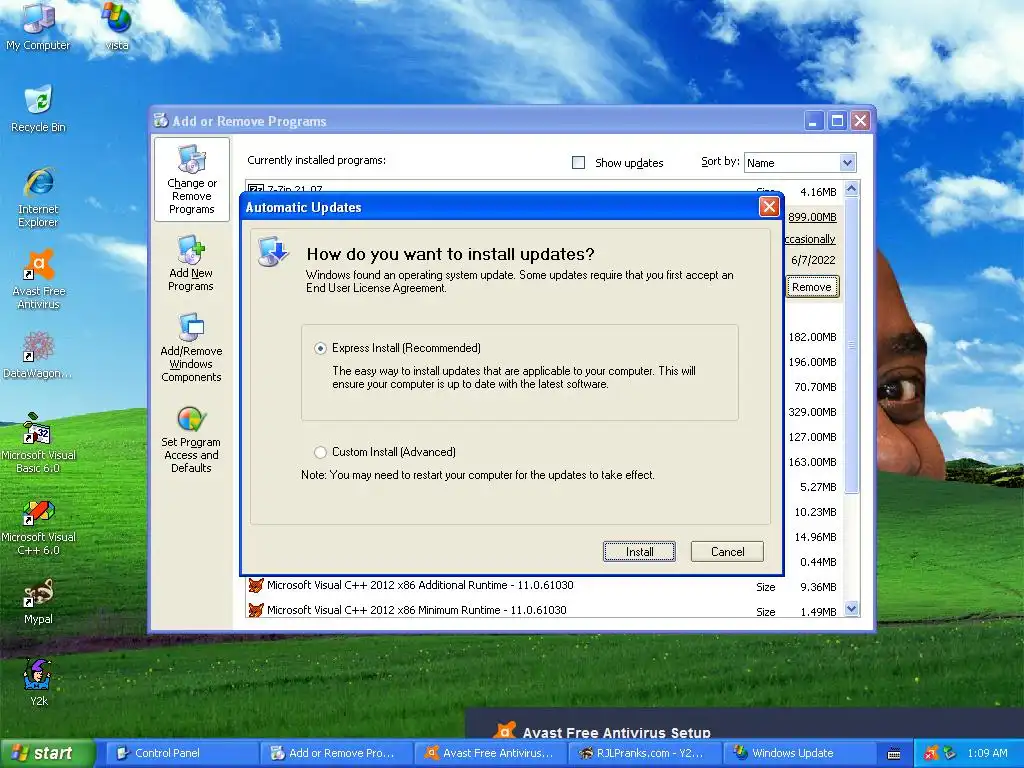Select Change or Remove Programs sidebar icon
1024x768 pixels.
(191, 179)
